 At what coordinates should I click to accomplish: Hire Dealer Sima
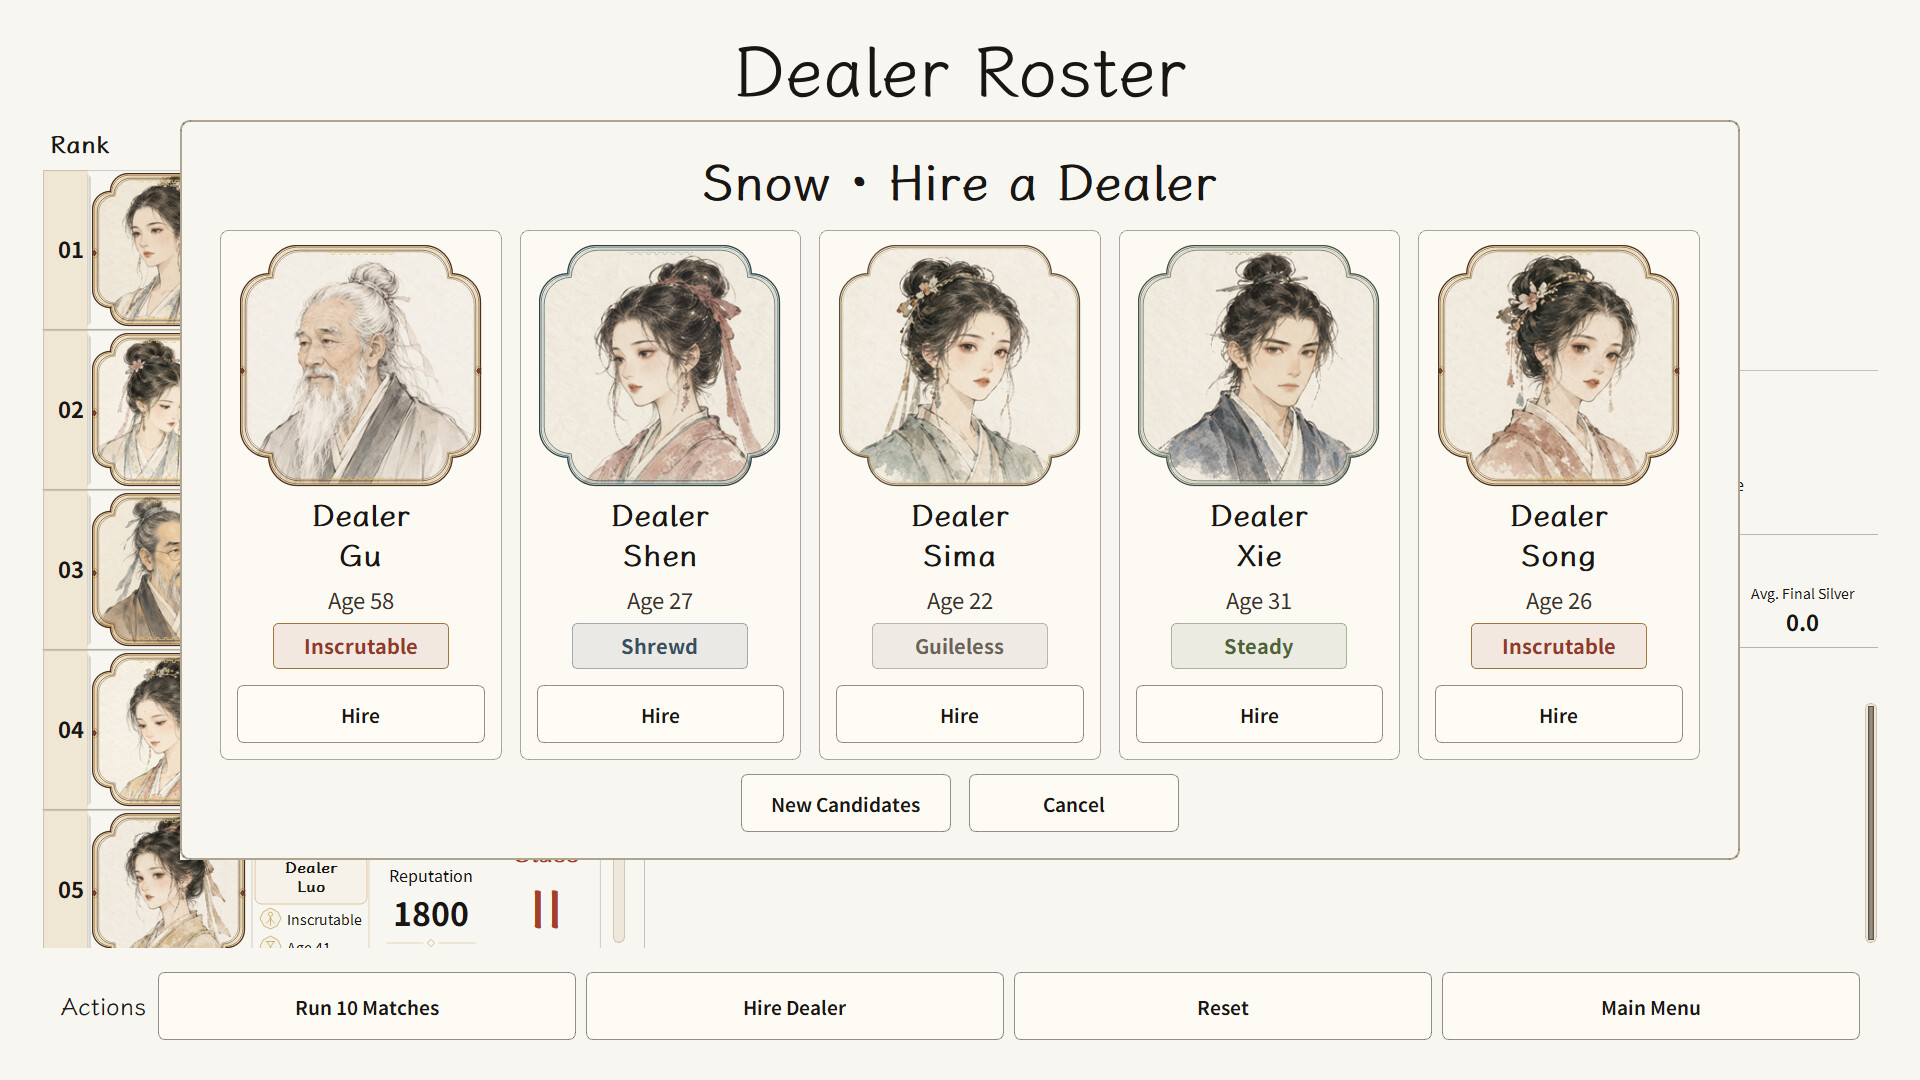coord(960,715)
